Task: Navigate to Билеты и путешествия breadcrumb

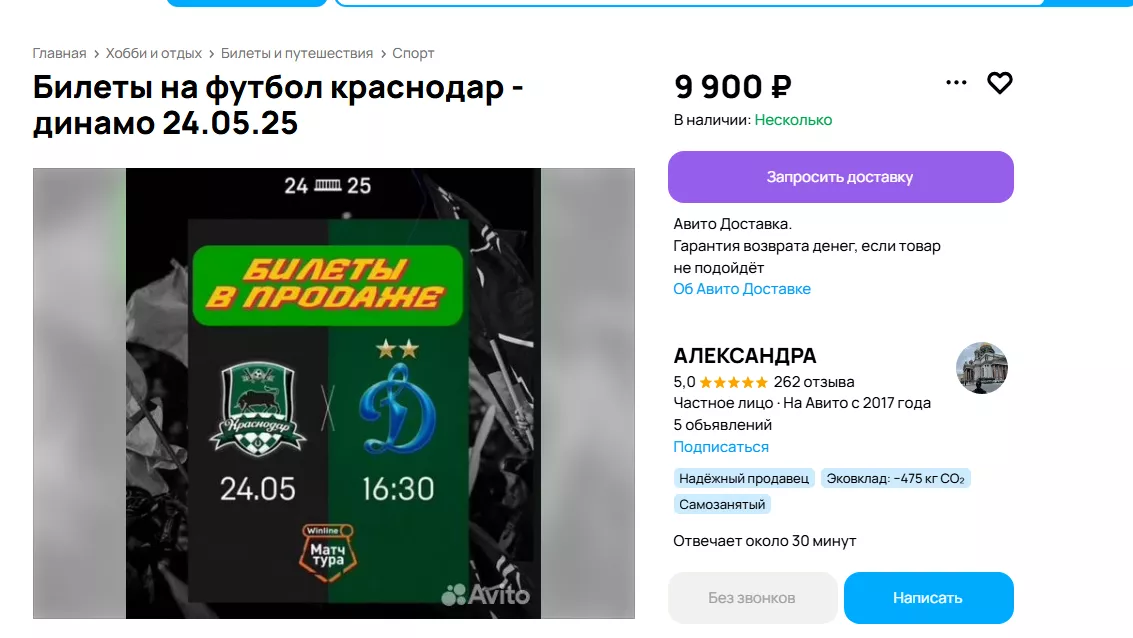Action: click(297, 53)
